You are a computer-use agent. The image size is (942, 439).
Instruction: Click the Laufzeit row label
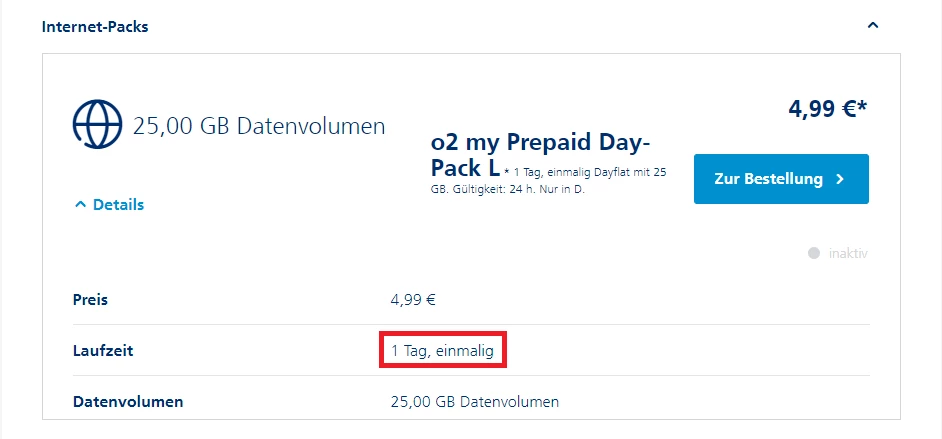pos(103,351)
